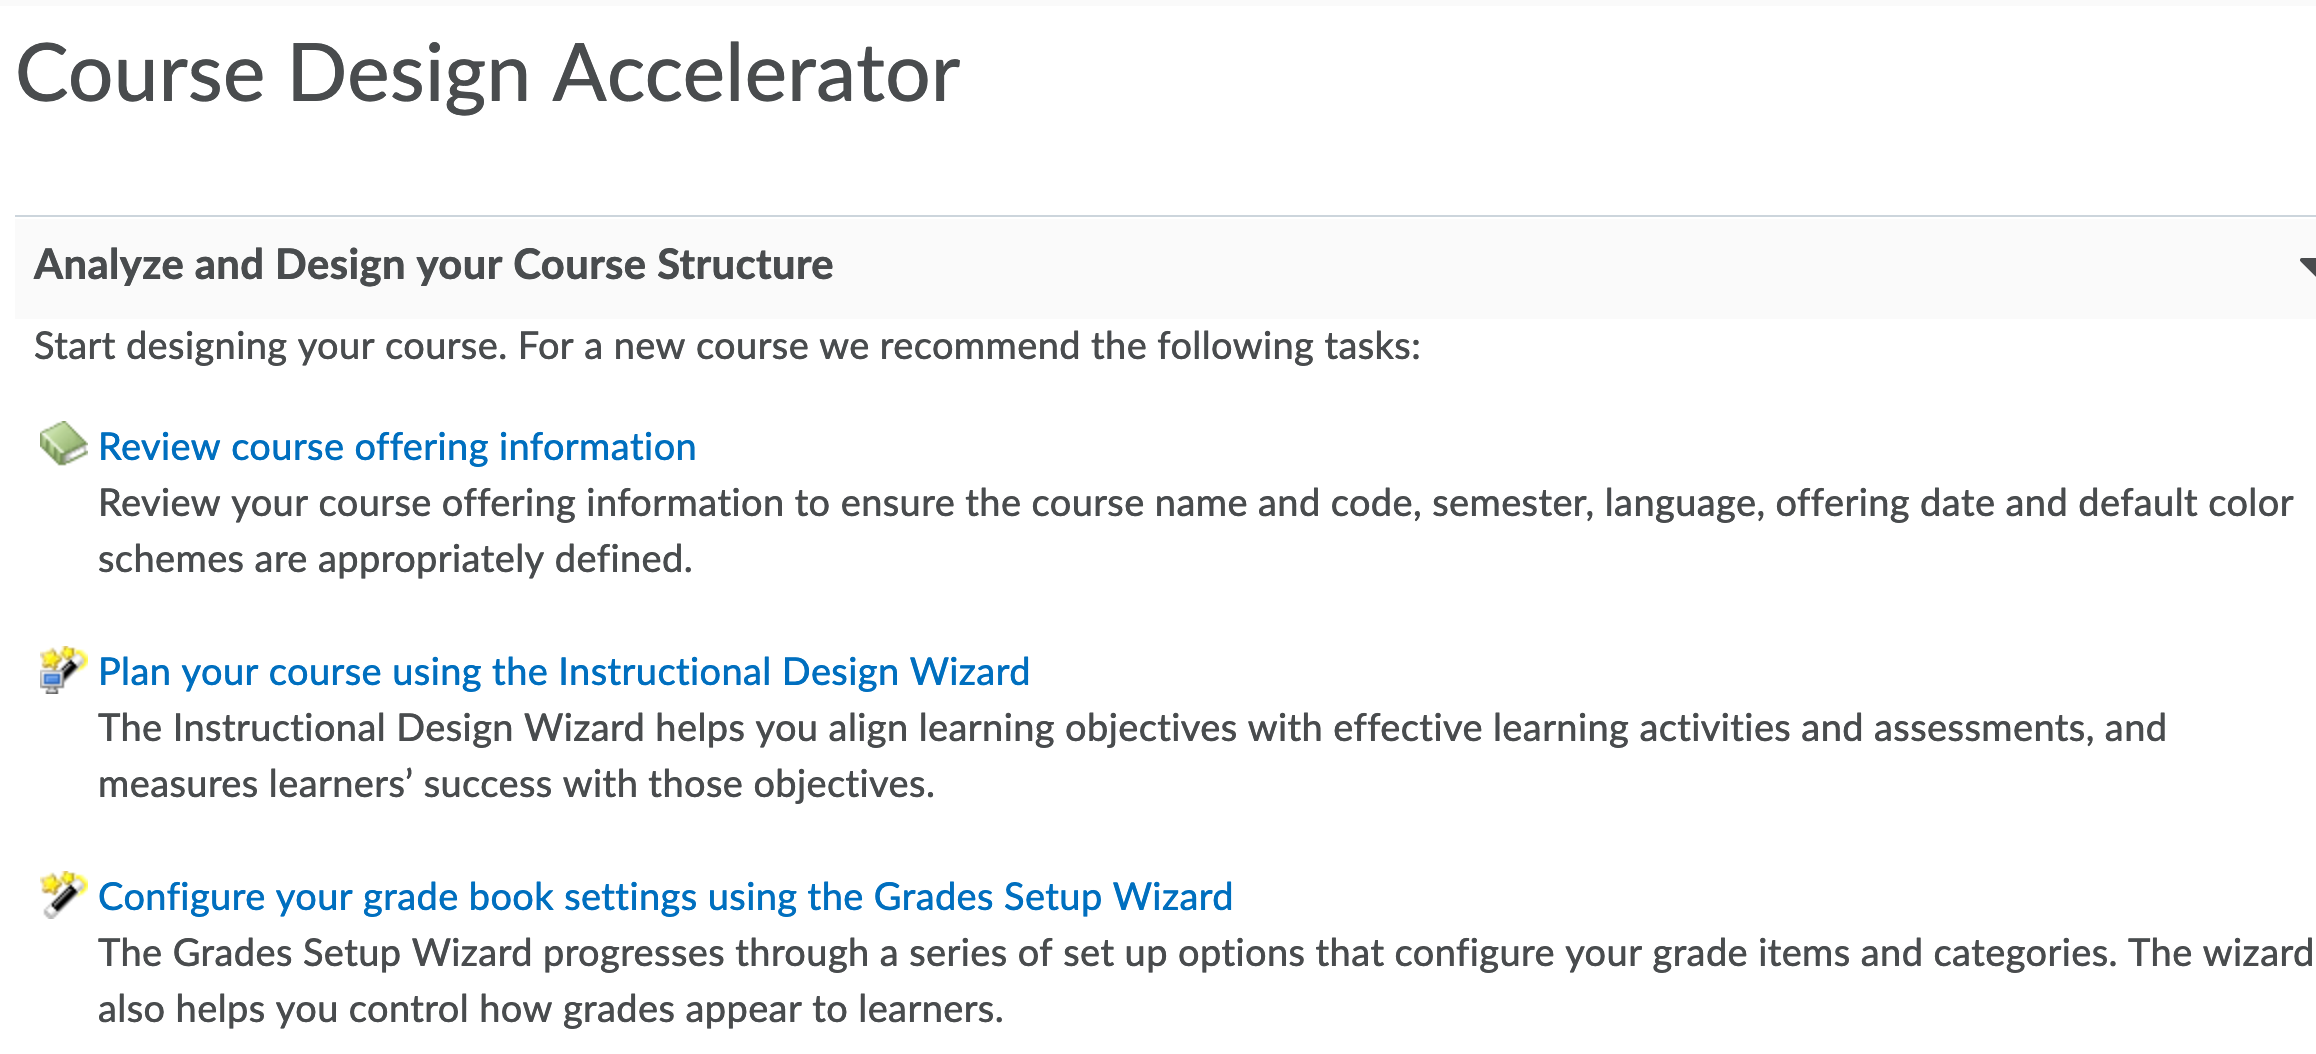
Task: Click the word 'Accelerator' in the page title
Action: [x=756, y=74]
